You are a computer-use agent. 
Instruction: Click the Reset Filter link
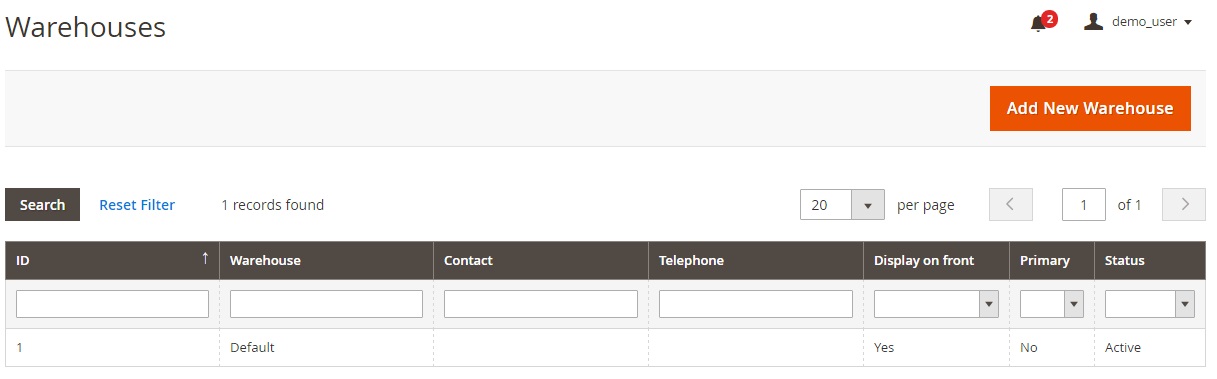click(137, 205)
